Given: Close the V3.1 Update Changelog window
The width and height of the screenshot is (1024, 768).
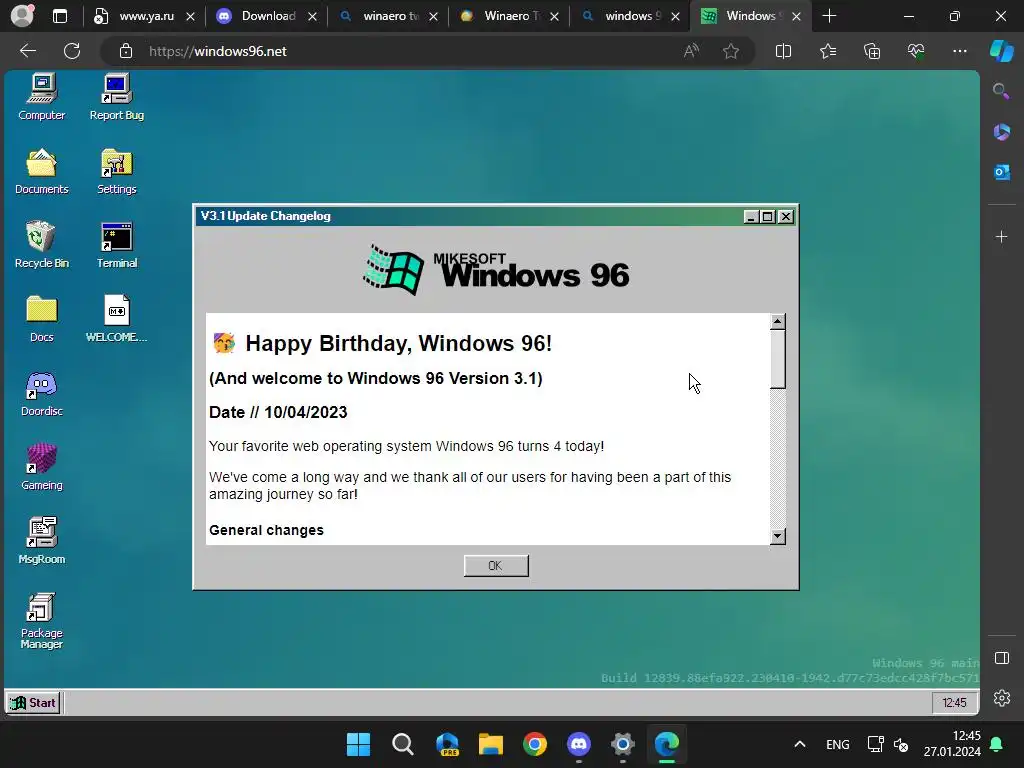Looking at the screenshot, I should coord(786,217).
